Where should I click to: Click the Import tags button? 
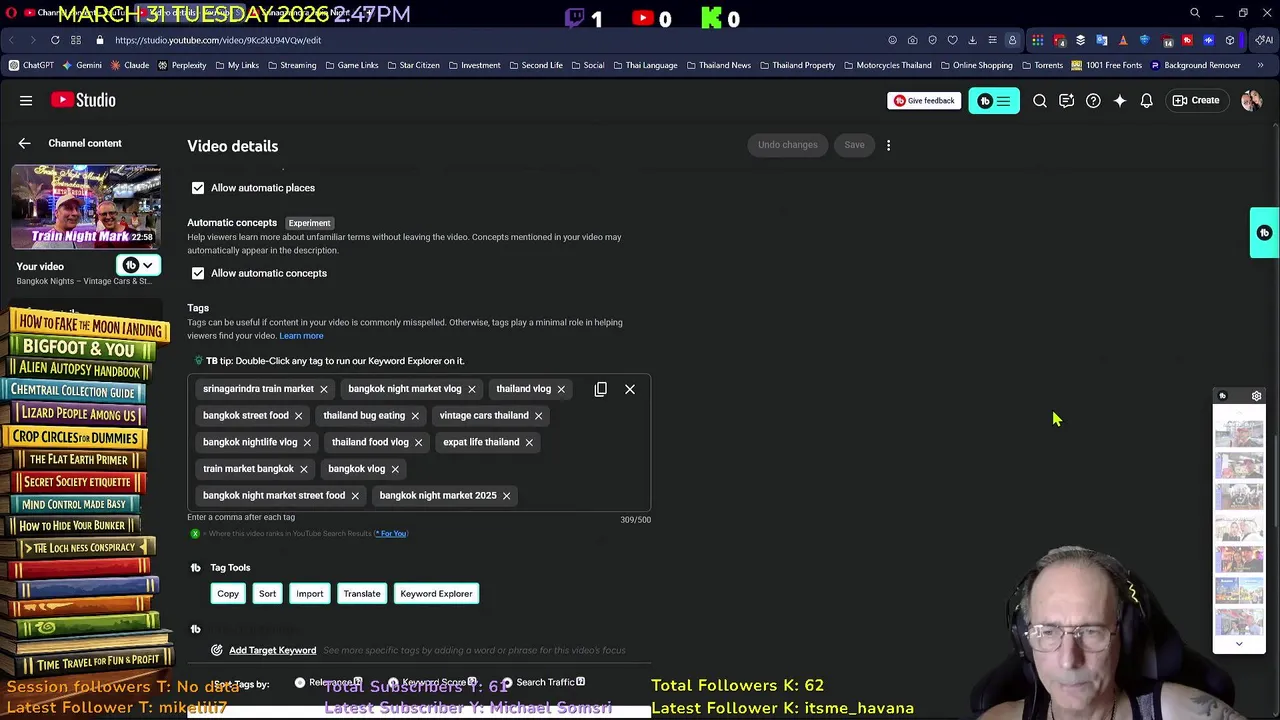[310, 594]
